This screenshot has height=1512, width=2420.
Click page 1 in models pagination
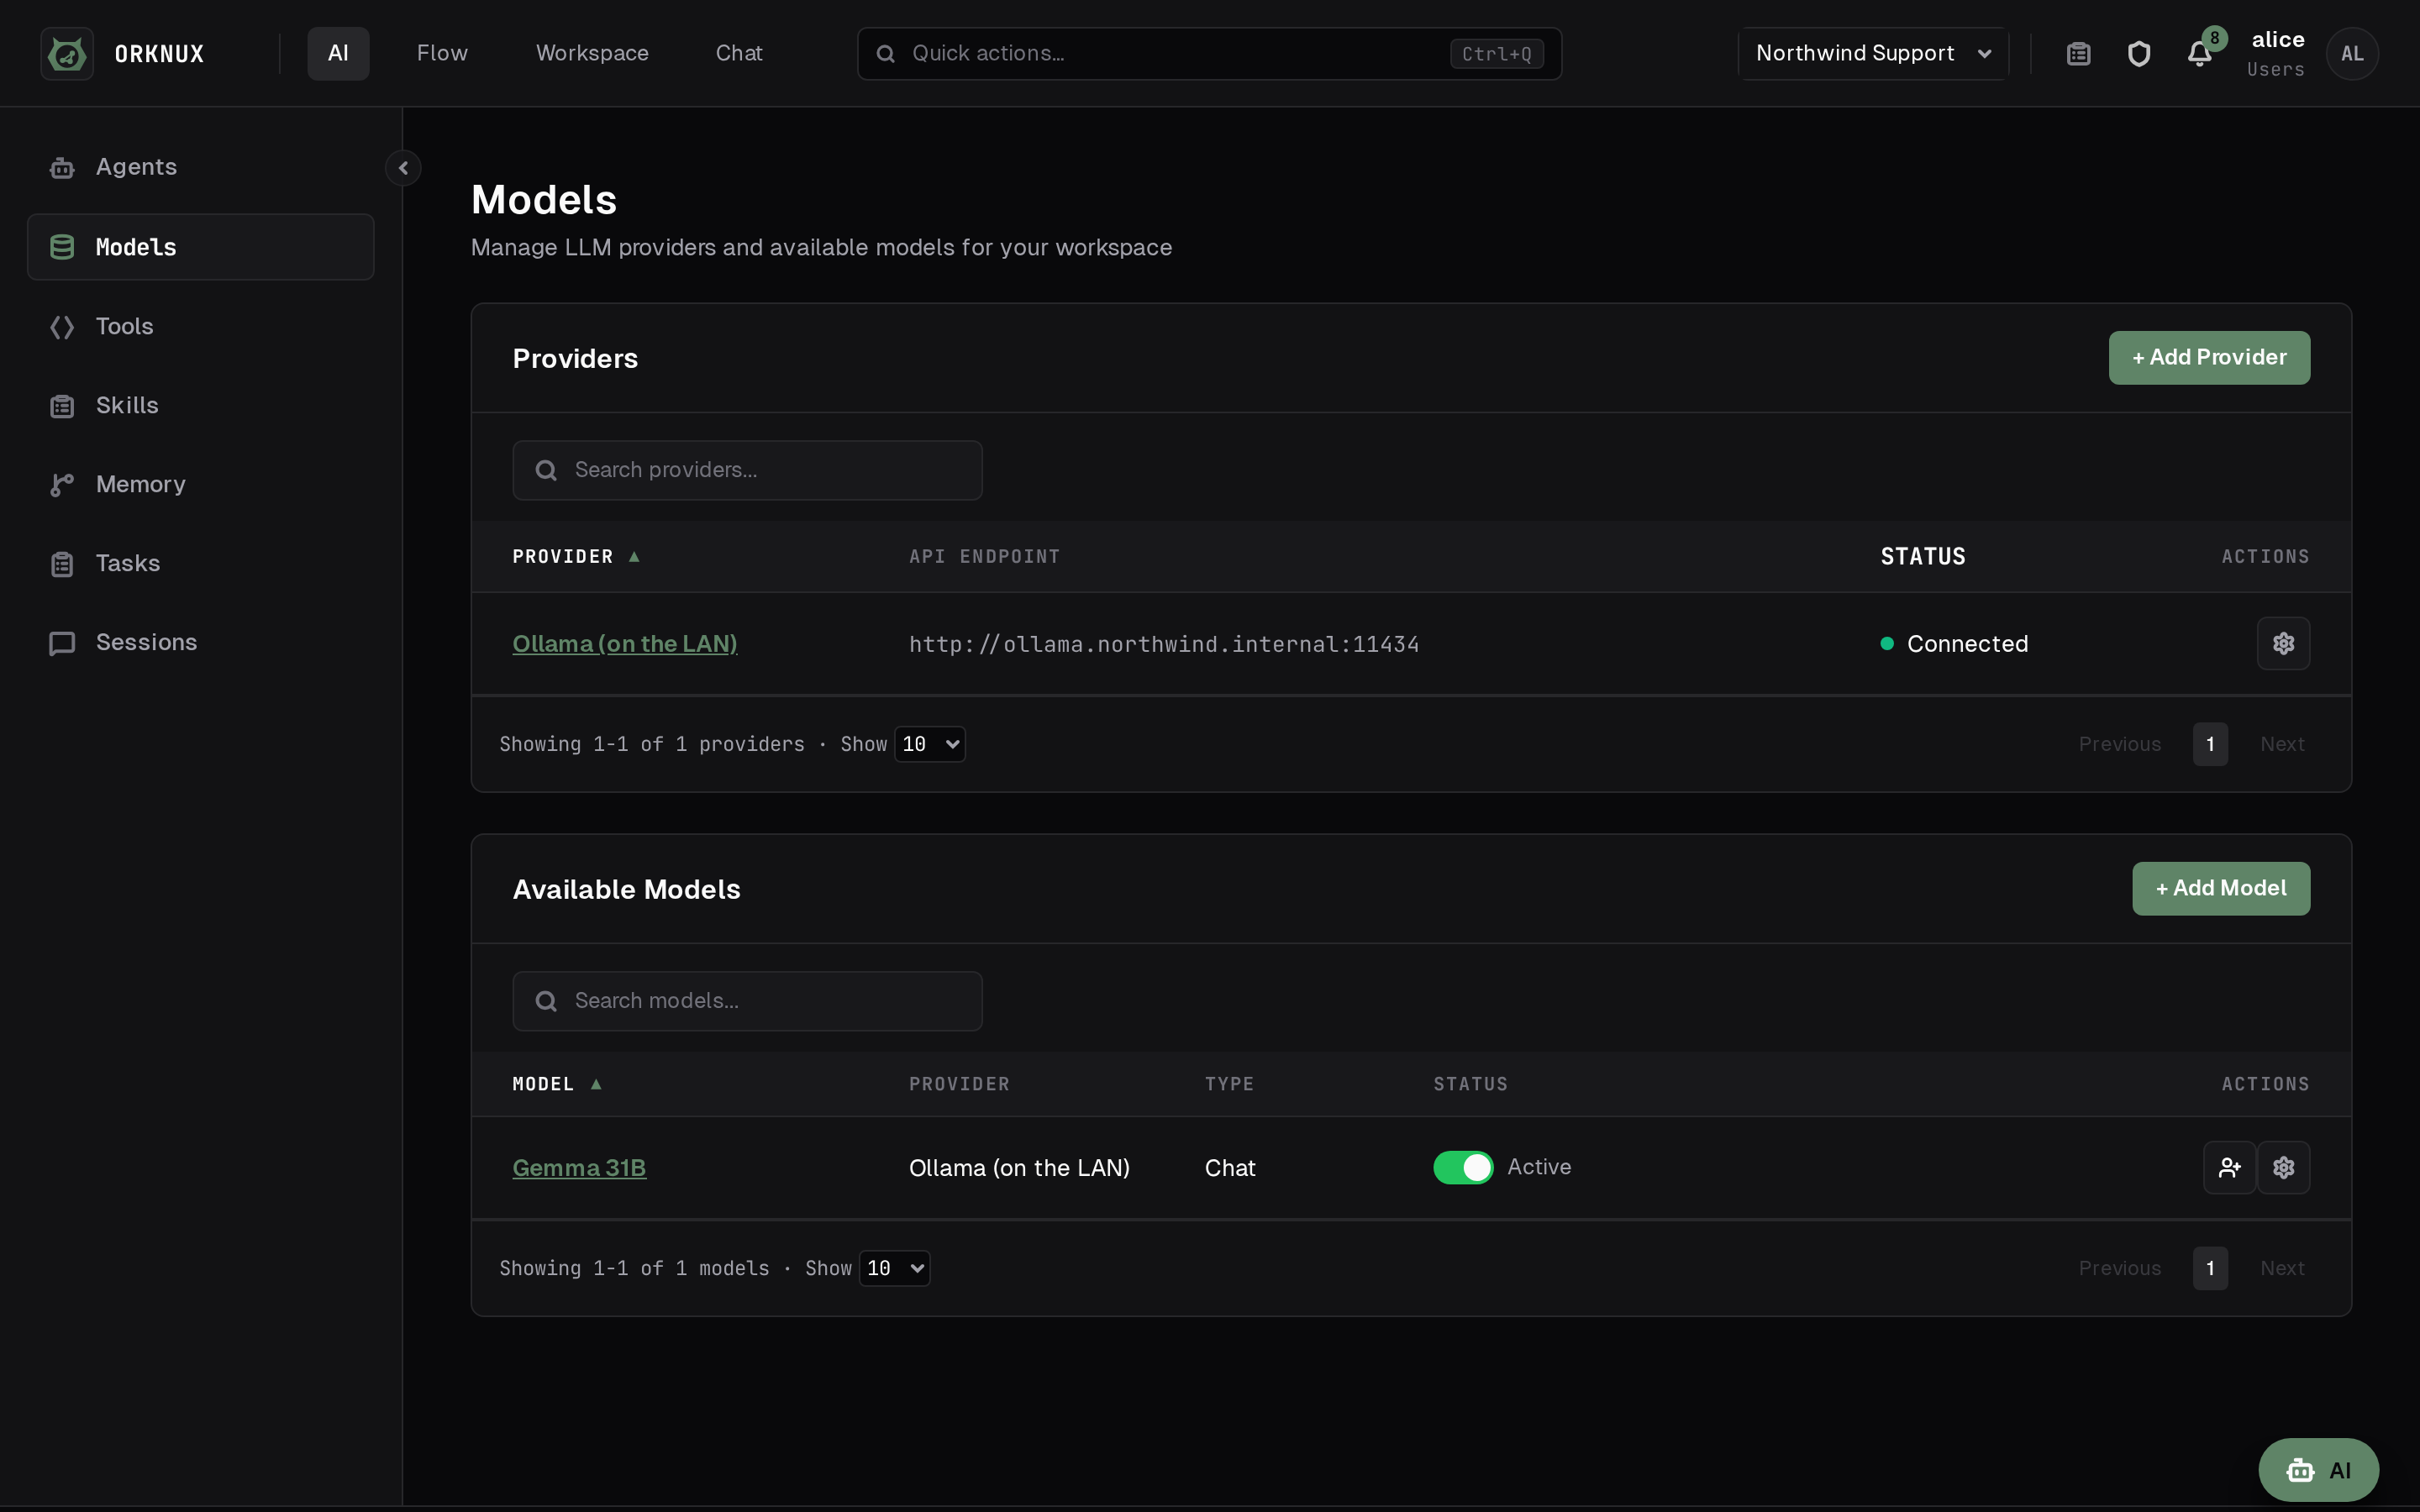tap(2210, 1268)
